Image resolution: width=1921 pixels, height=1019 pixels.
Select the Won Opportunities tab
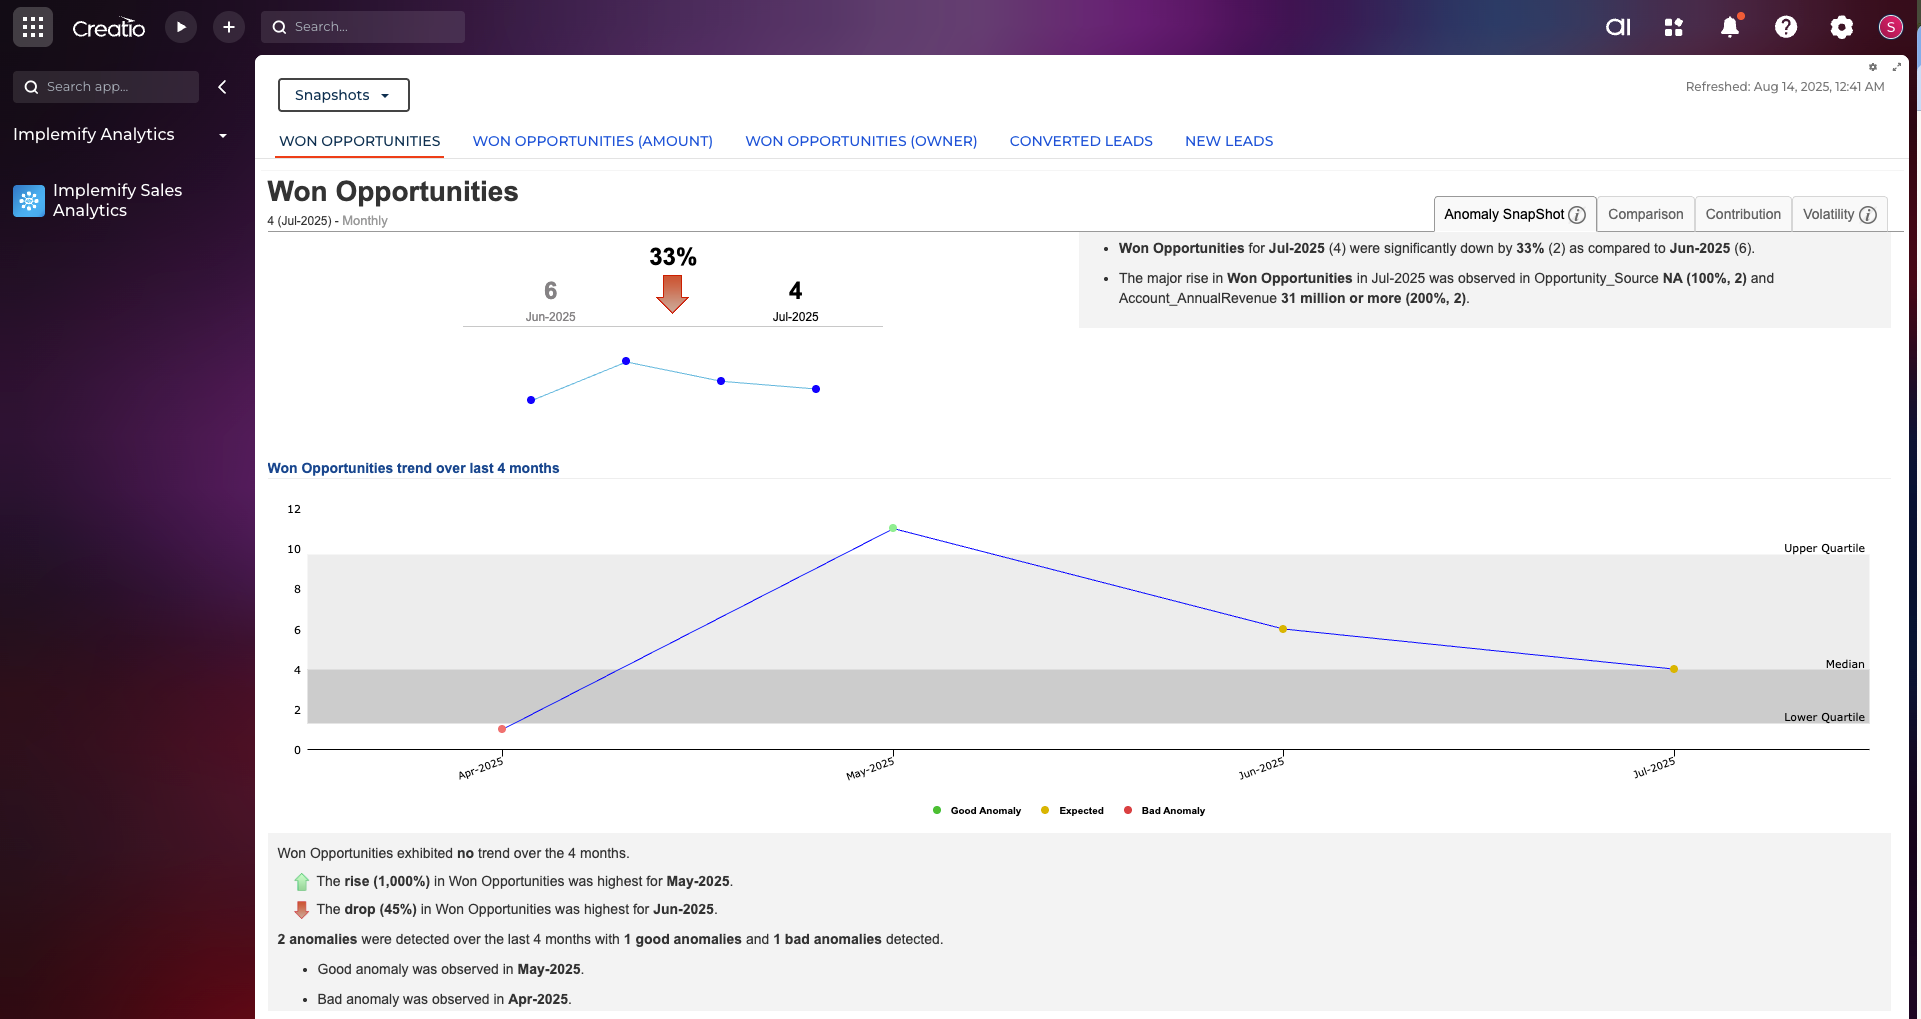360,141
